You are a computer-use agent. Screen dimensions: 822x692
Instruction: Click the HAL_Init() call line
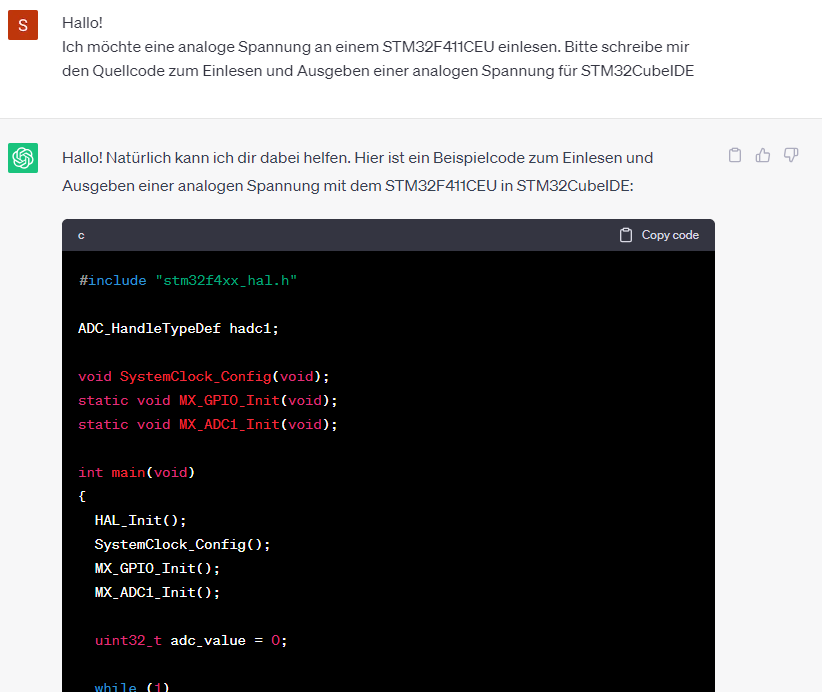[140, 521]
